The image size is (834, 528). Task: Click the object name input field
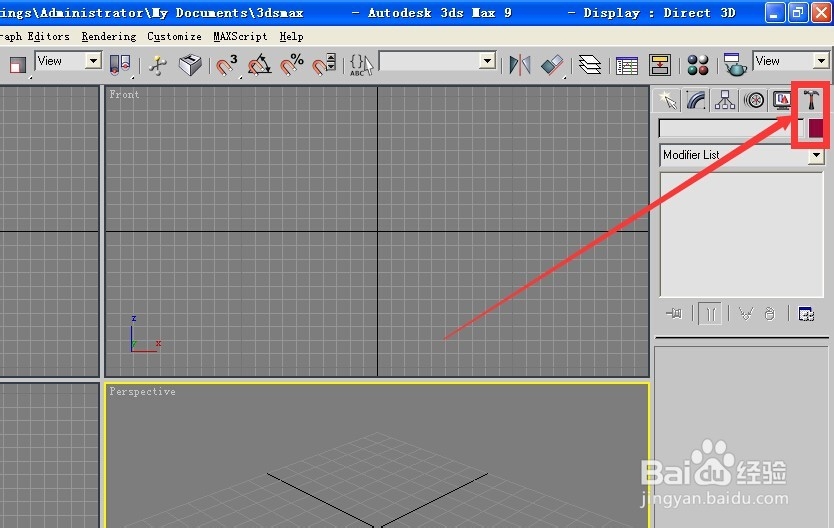pos(731,129)
